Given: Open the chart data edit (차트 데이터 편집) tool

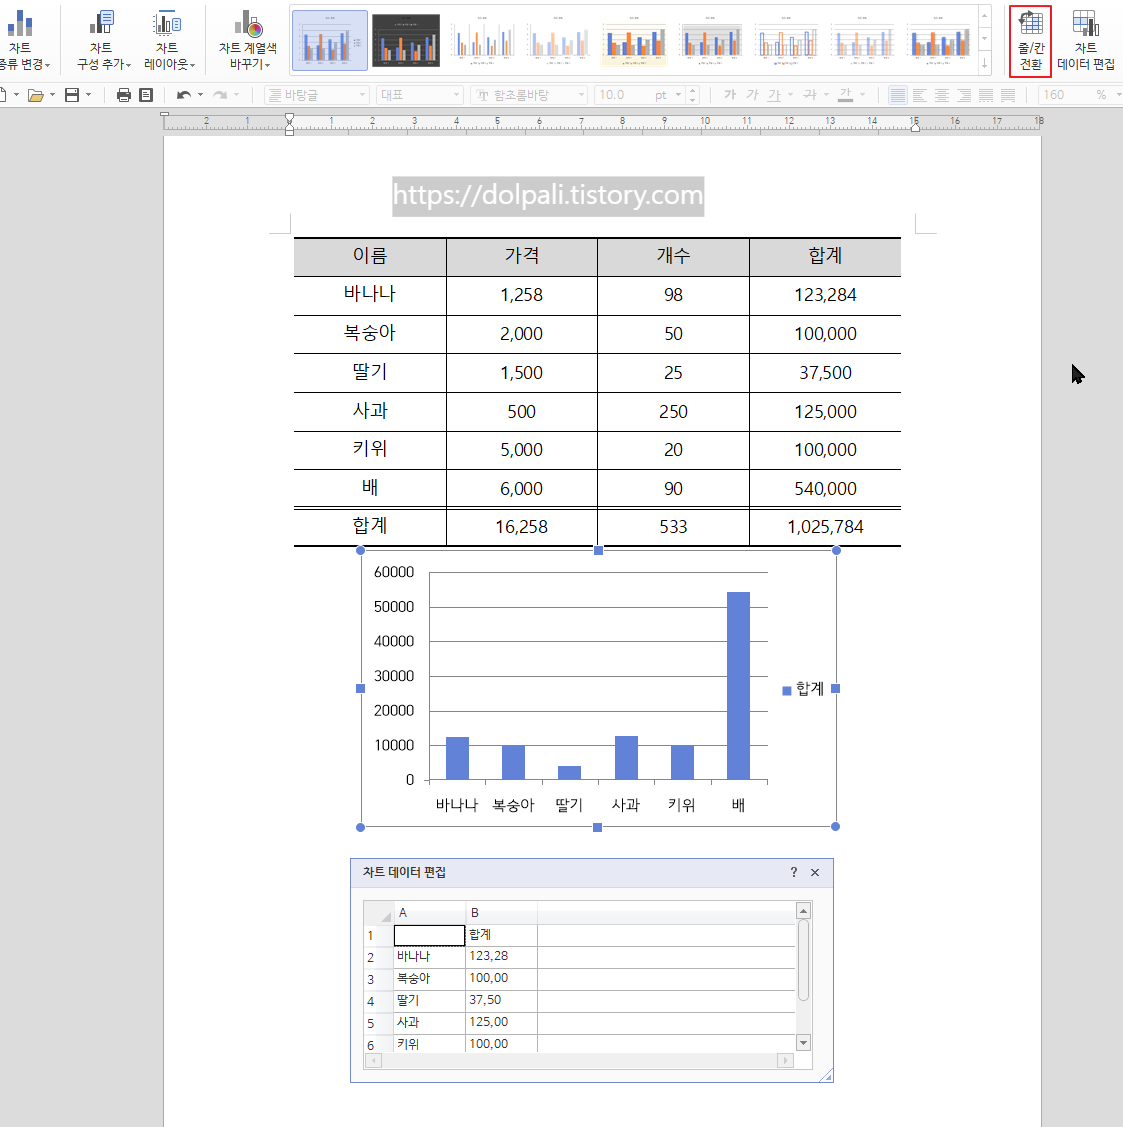Looking at the screenshot, I should pyautogui.click(x=1086, y=41).
